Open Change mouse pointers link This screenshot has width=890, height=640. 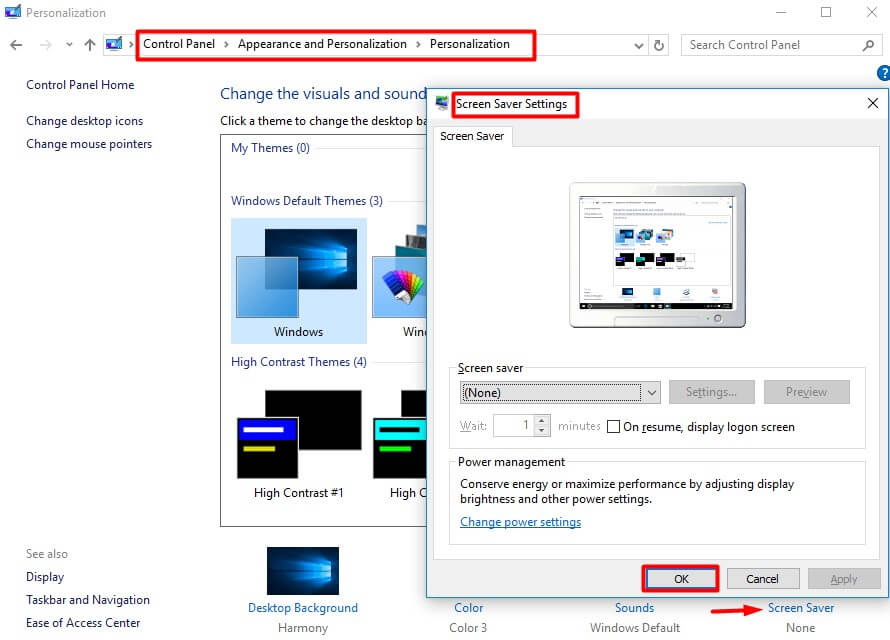pos(89,144)
